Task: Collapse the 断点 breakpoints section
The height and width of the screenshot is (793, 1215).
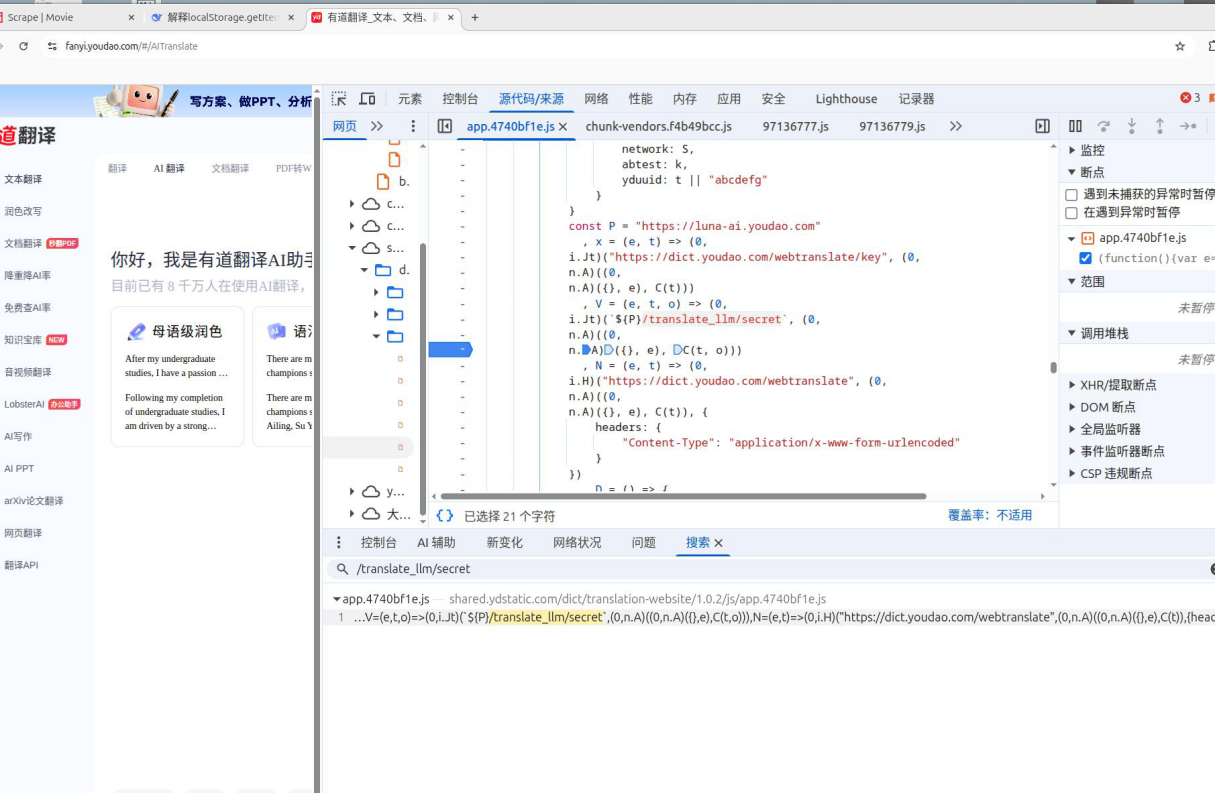Action: [x=1073, y=172]
